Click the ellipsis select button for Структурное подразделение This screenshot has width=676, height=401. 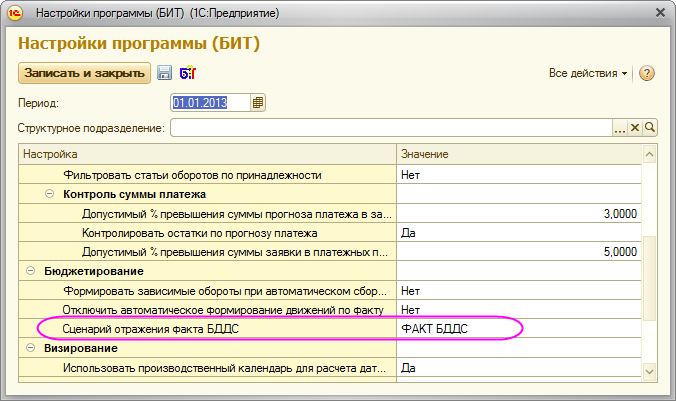(620, 128)
